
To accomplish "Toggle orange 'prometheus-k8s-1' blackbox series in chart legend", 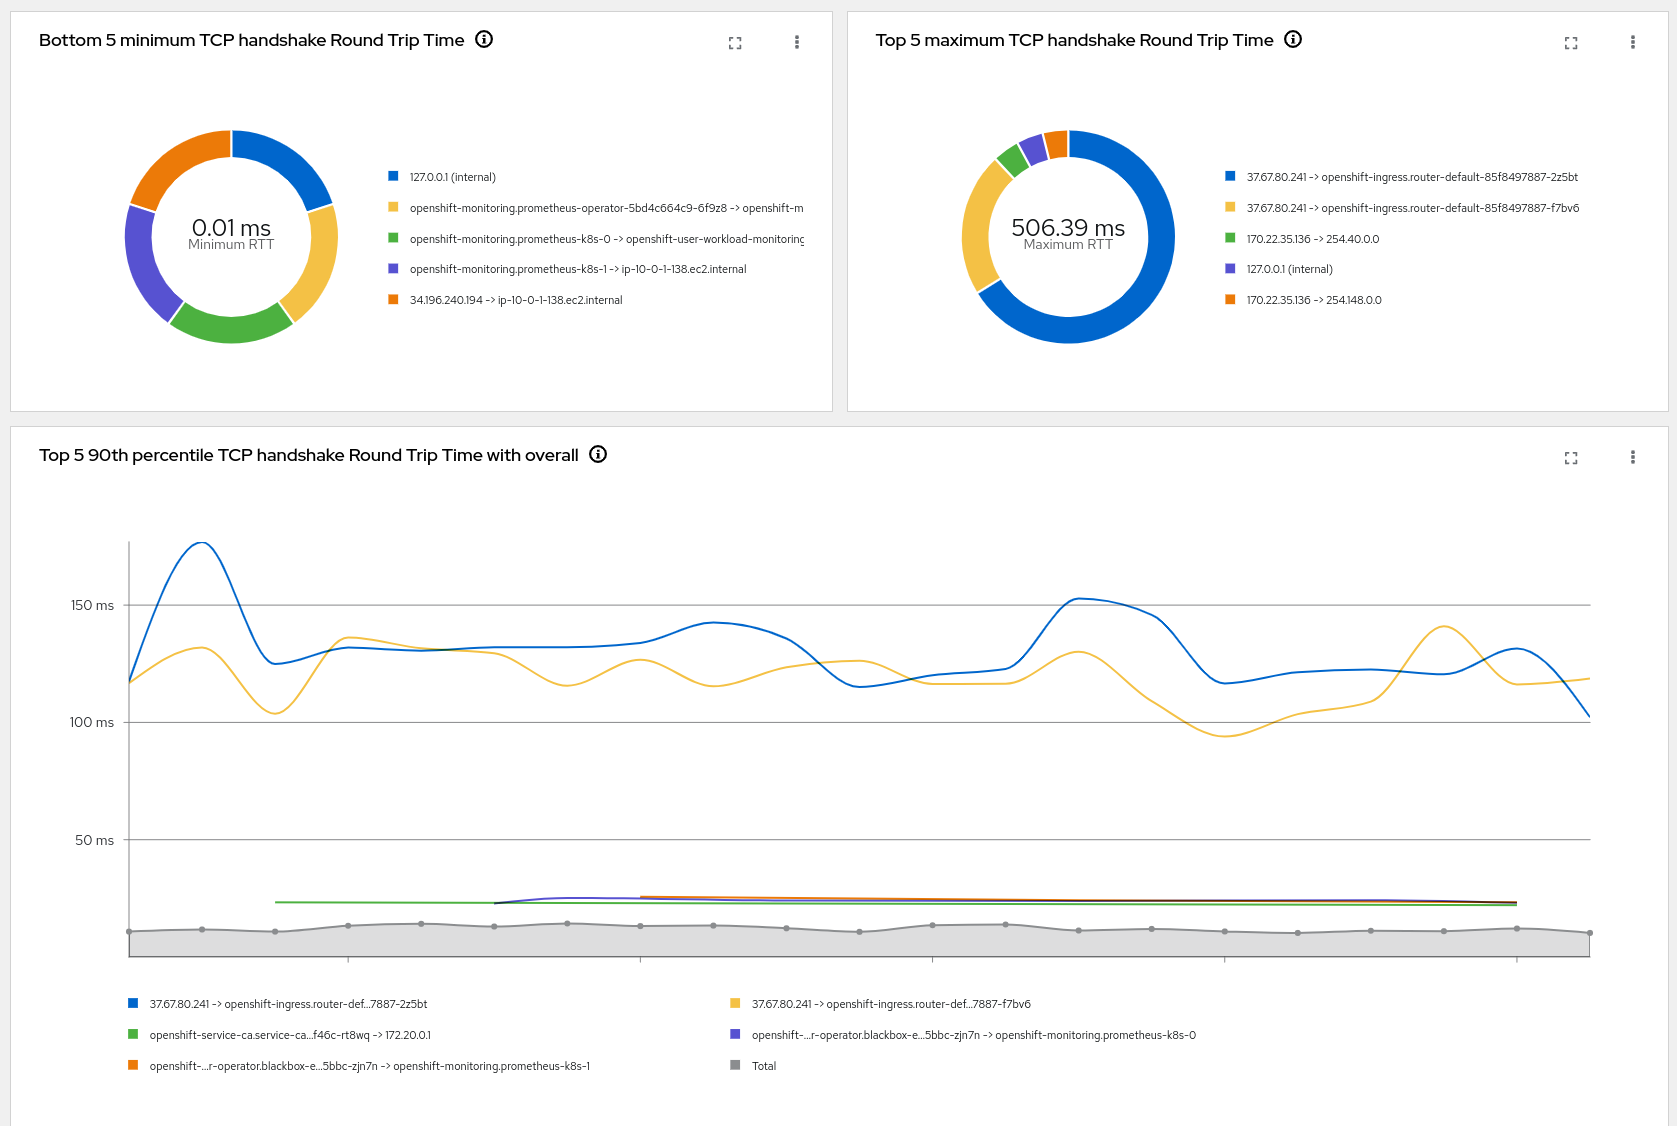I will pyautogui.click(x=133, y=1065).
